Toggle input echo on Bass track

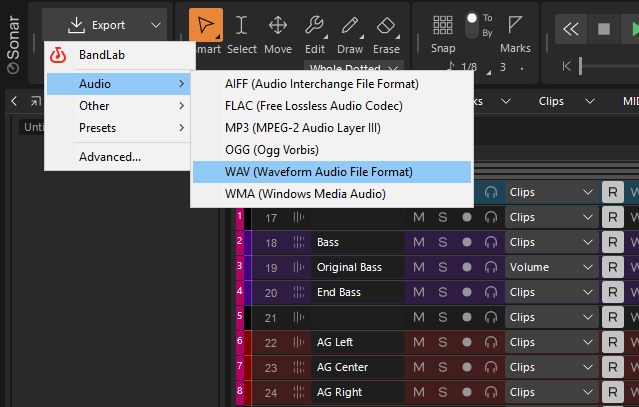click(x=491, y=242)
